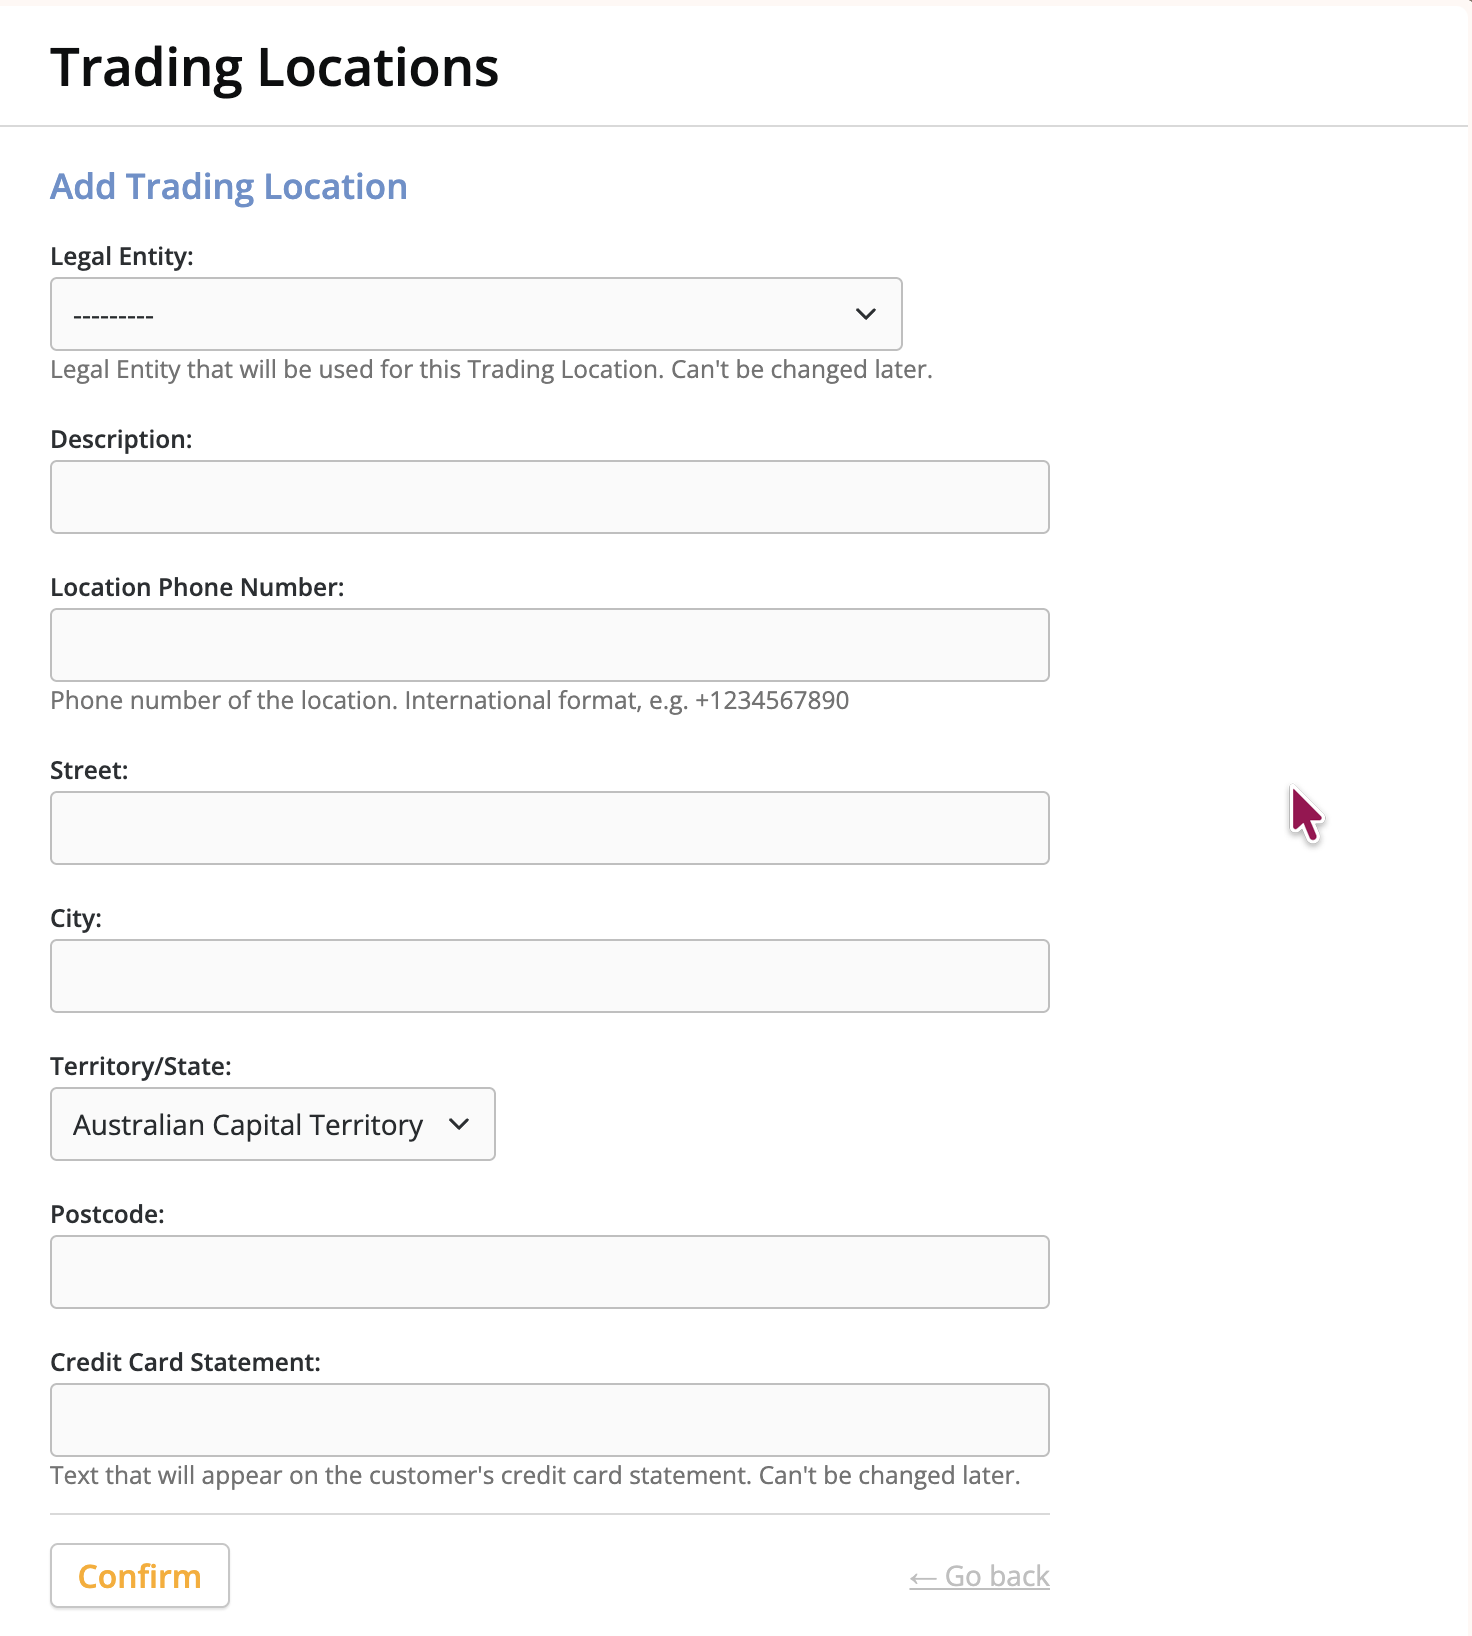Open the Legal Entity dropdown

tap(476, 314)
